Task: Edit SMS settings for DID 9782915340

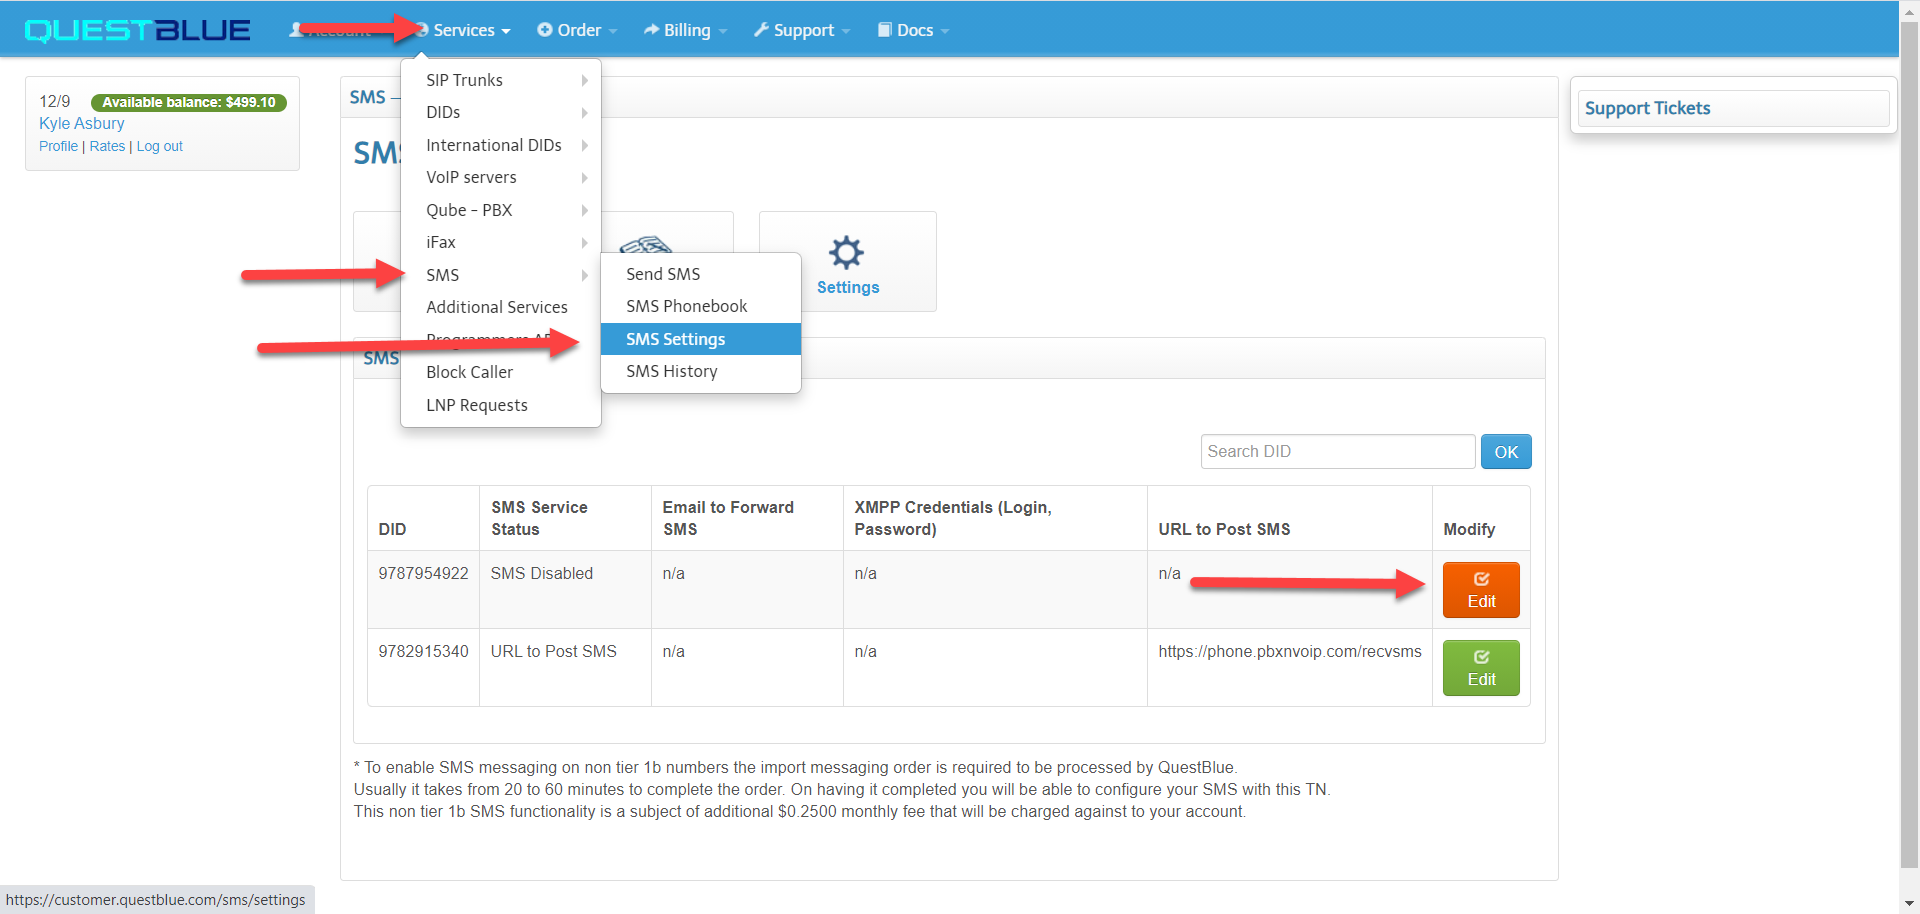Action: (x=1481, y=668)
